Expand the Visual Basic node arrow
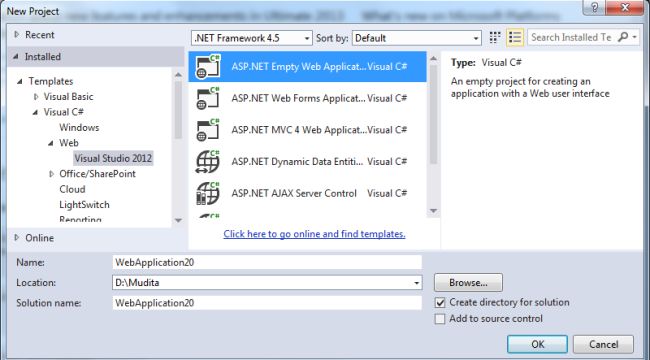Screen dimensions: 650x360 click(x=36, y=97)
